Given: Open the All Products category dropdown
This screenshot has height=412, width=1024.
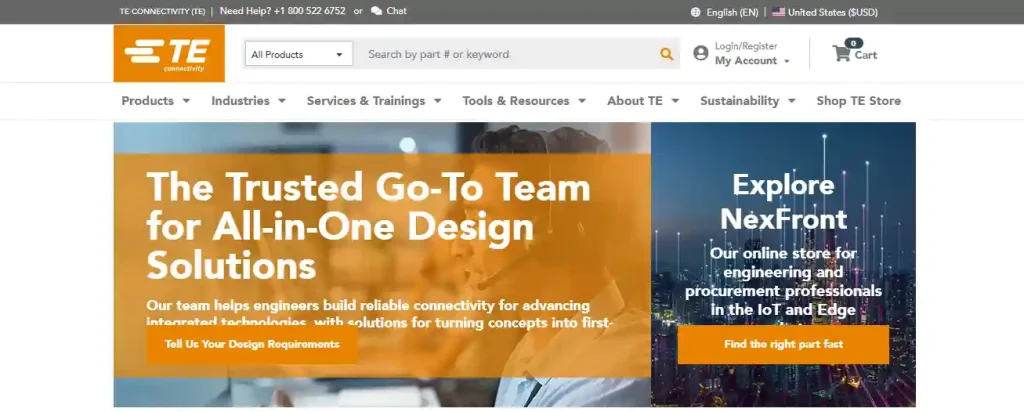Looking at the screenshot, I should click(298, 54).
